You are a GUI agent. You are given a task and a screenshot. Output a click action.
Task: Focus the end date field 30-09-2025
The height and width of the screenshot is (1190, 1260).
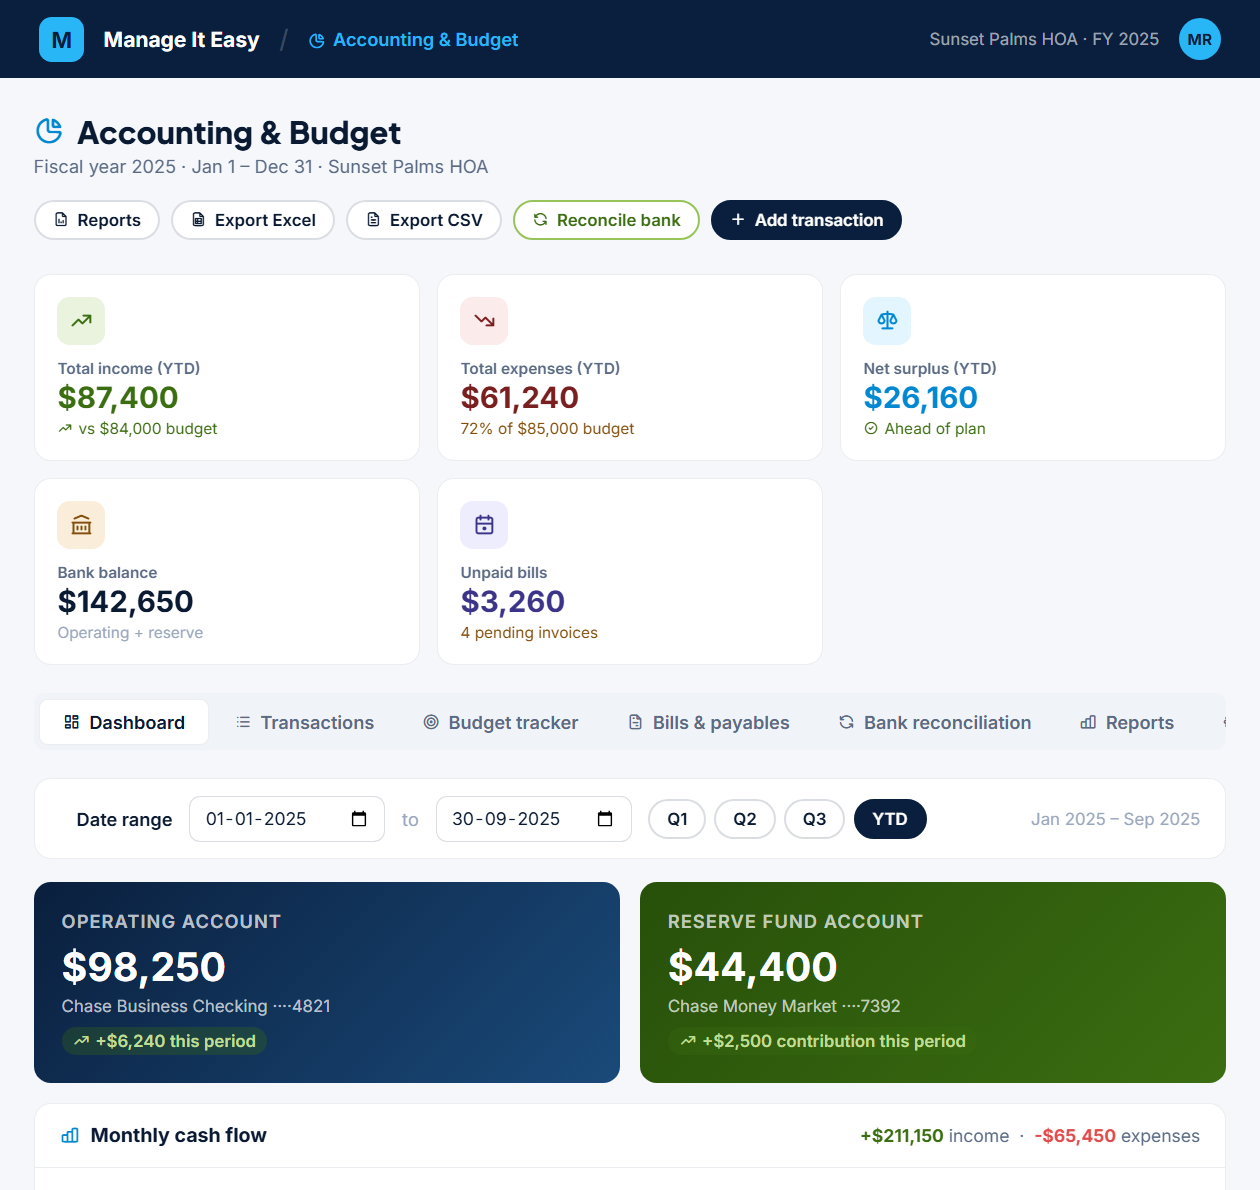[x=533, y=819]
